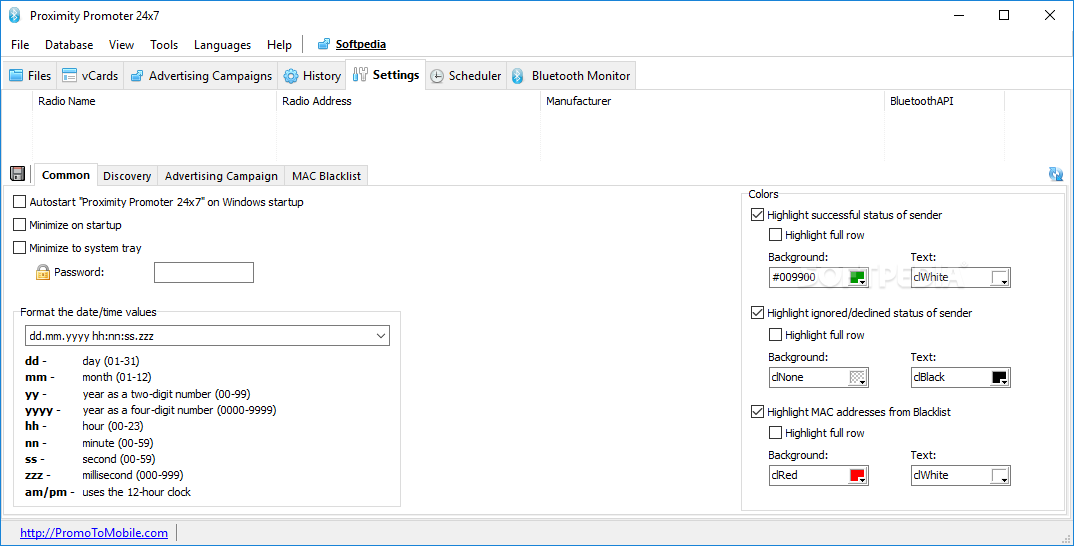1074x546 pixels.
Task: Click the BluetoothAPI column header
Action: pyautogui.click(x=944, y=101)
